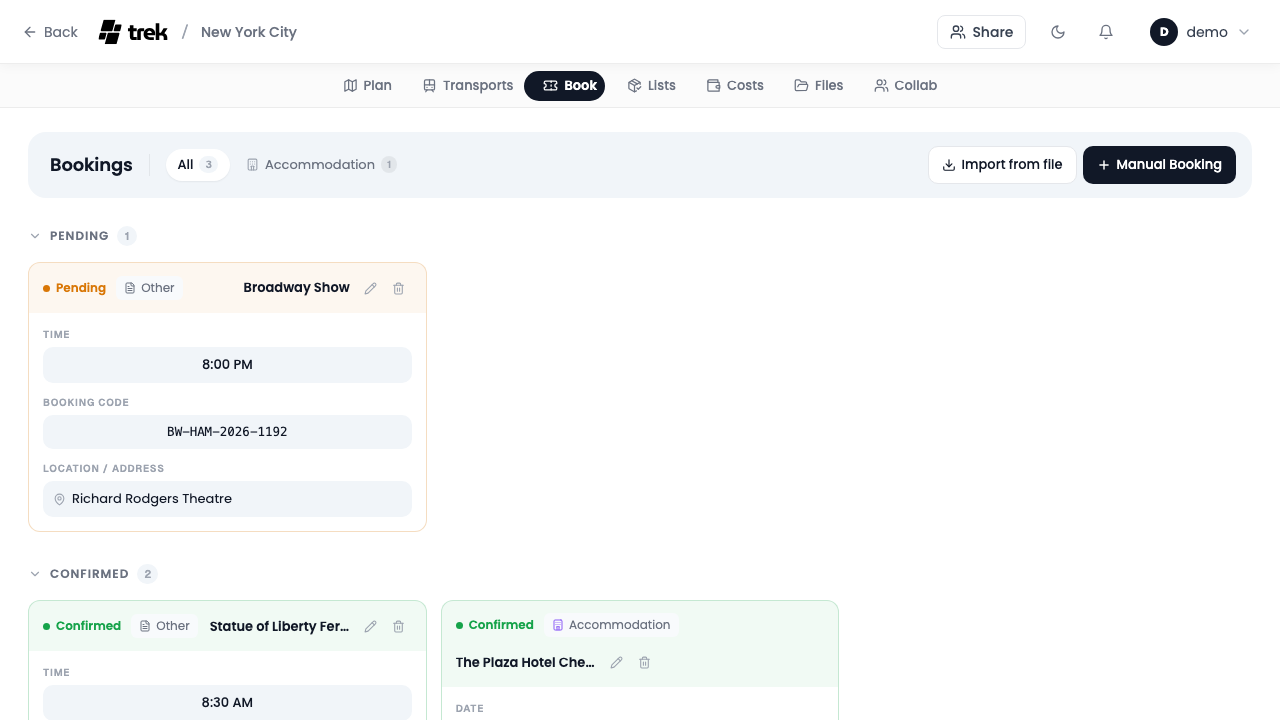
Task: Show All bookings filter
Action: (x=197, y=165)
